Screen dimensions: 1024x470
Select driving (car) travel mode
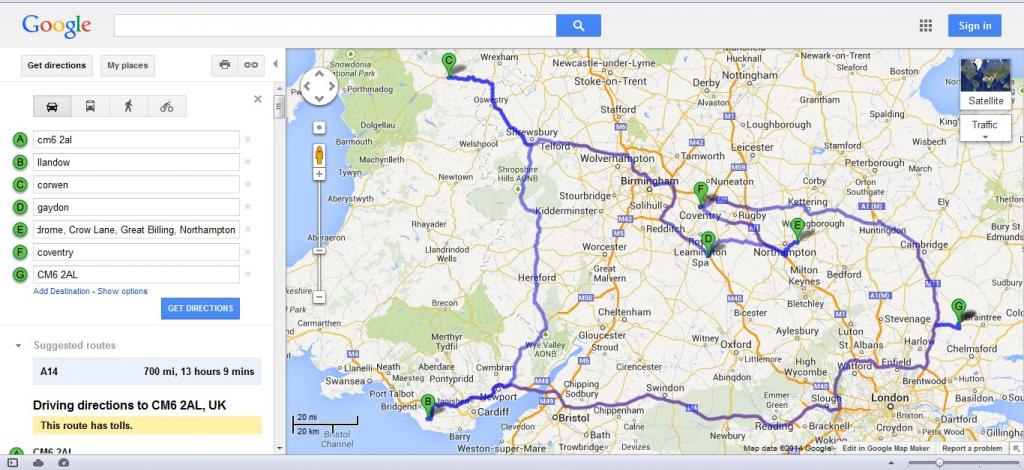[52, 106]
